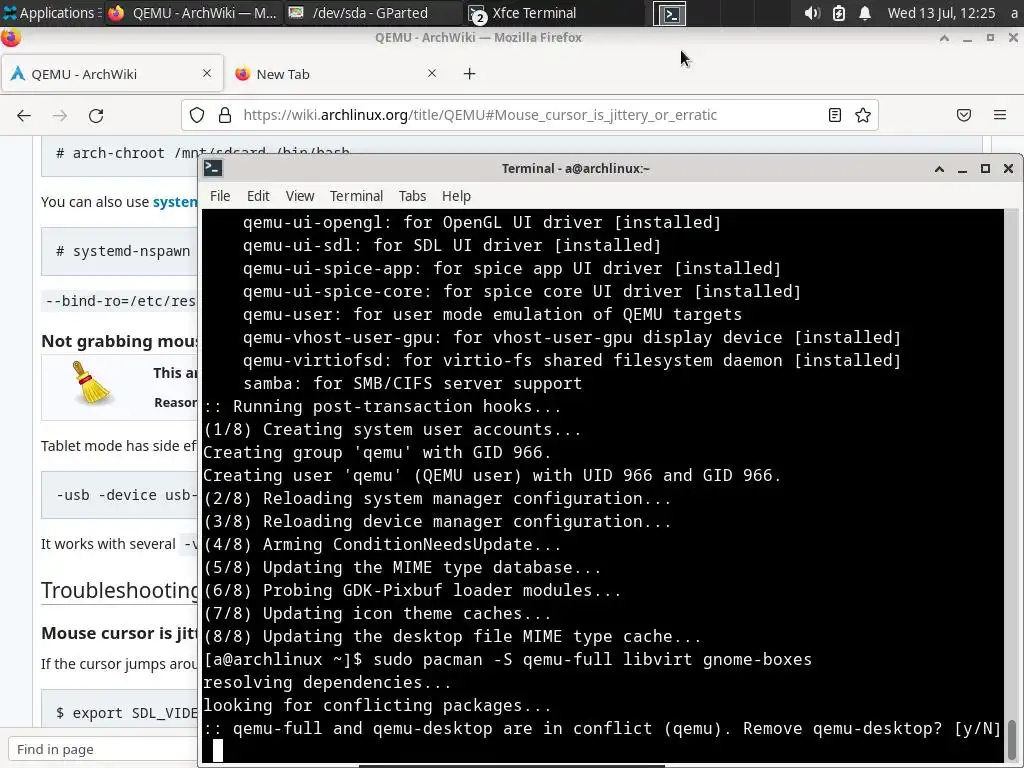This screenshot has width=1024, height=768.
Task: Click the '-usb -device usb-' code block
Action: (x=120, y=495)
